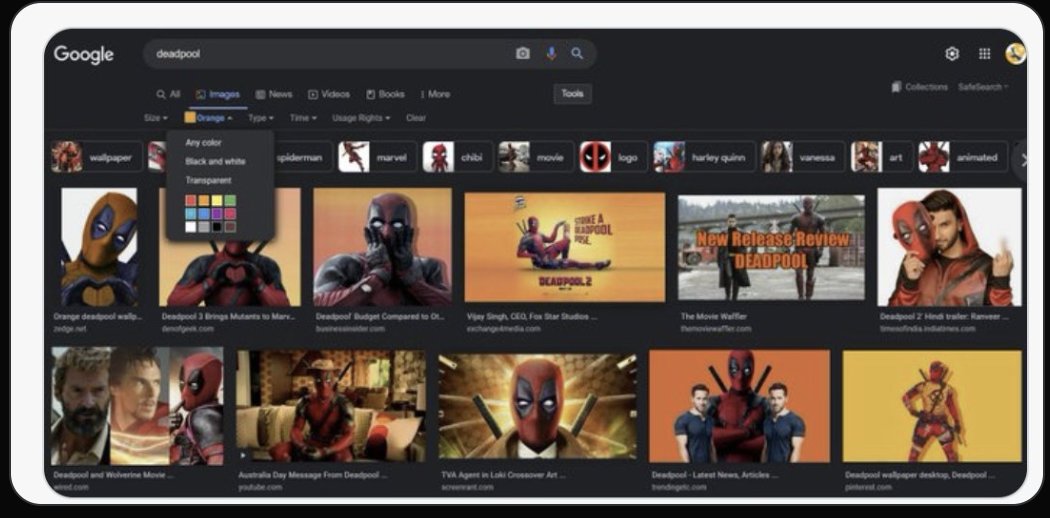Viewport: 1050px width, 518px height.
Task: Select the harley quinn suggestion chip
Action: click(704, 157)
